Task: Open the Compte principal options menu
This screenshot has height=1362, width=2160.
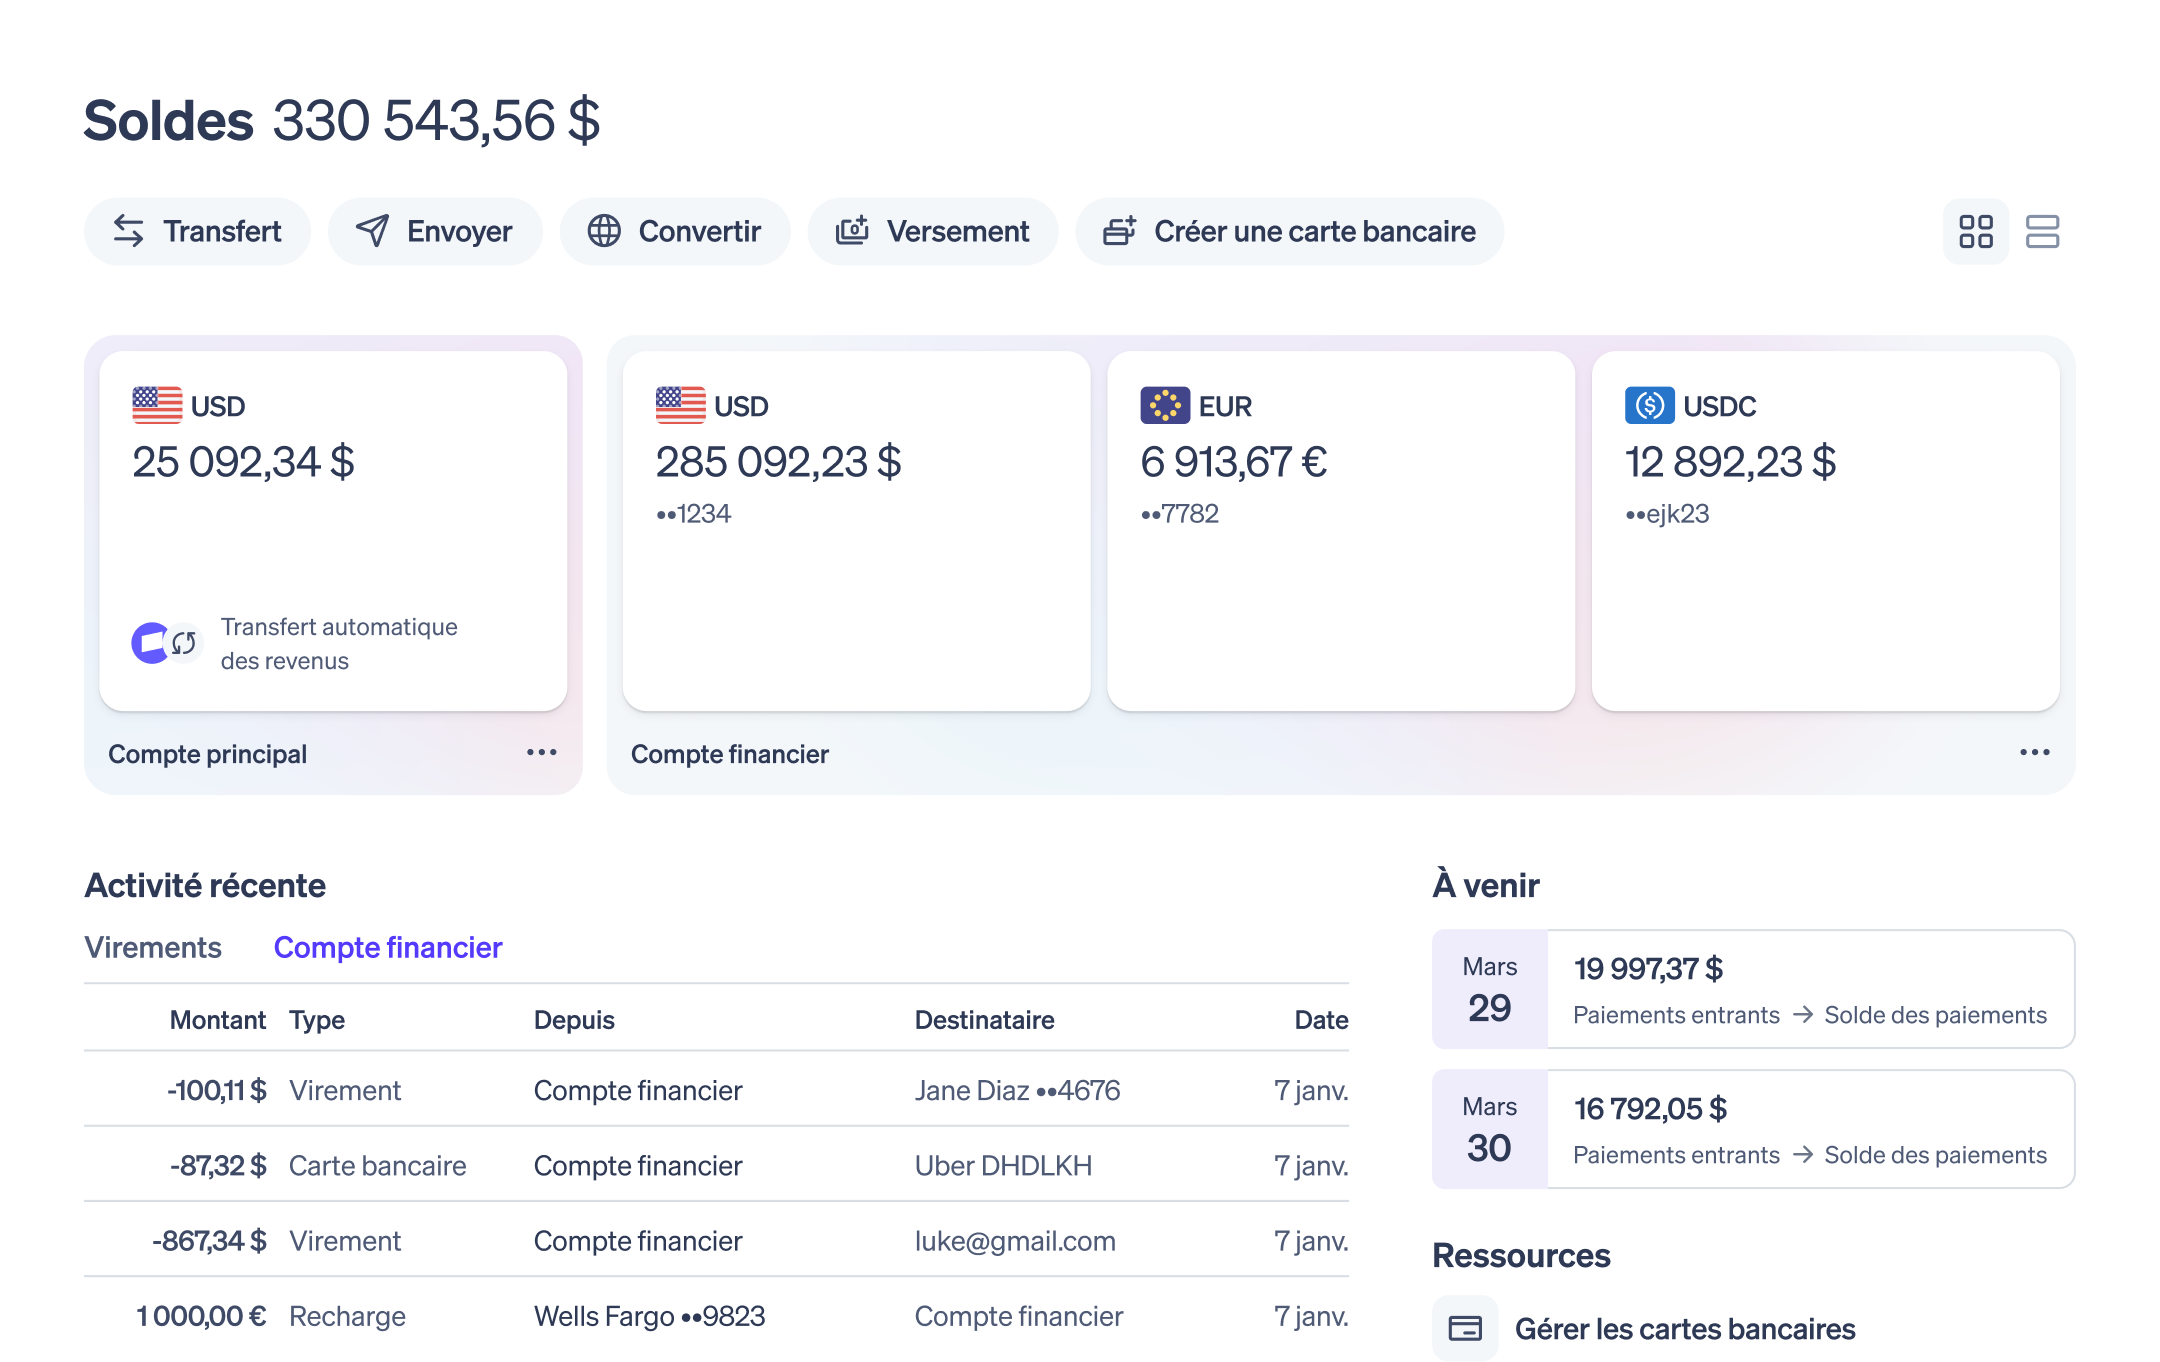Action: 540,753
